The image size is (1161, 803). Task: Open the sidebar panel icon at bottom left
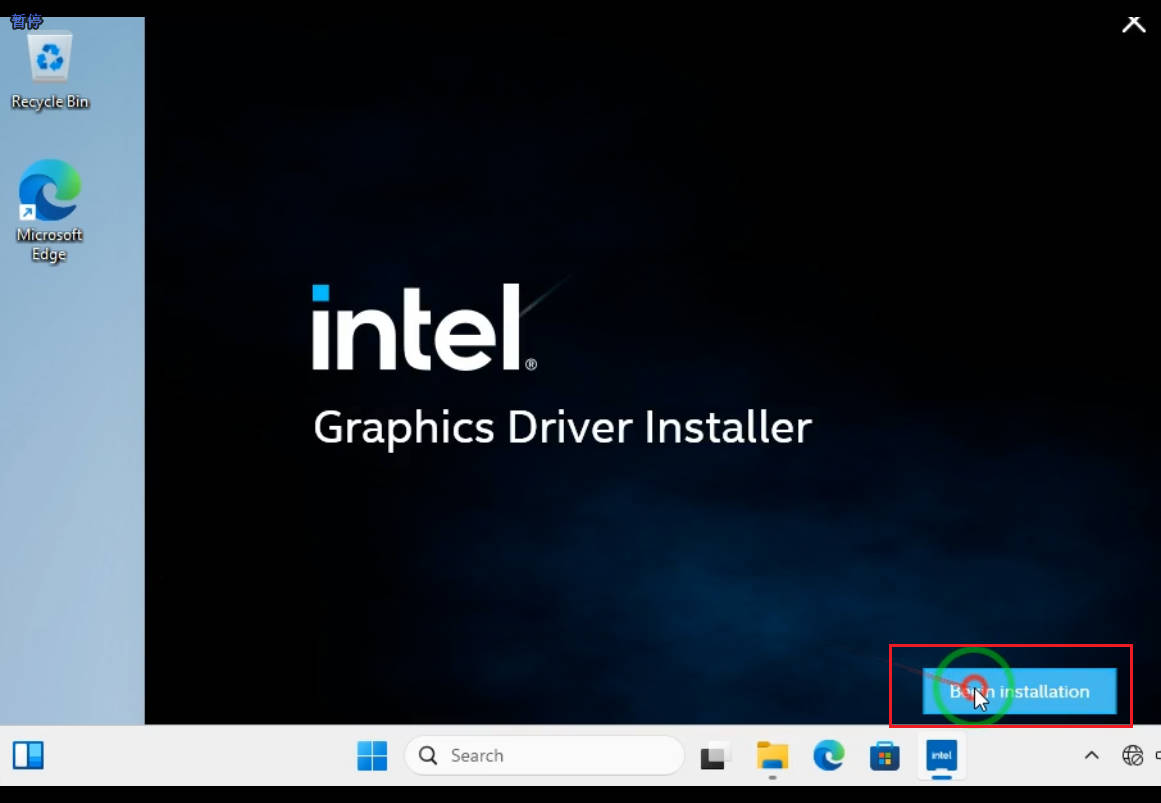click(28, 756)
